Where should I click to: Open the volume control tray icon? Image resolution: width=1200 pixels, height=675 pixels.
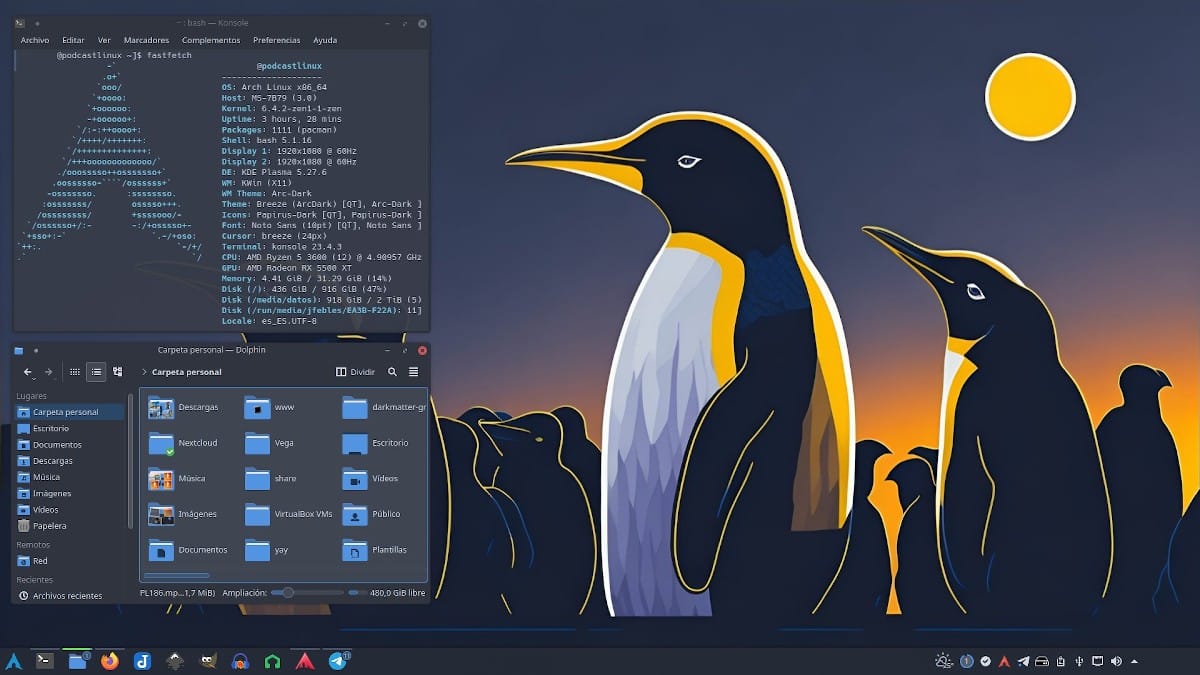pyautogui.click(x=1116, y=661)
